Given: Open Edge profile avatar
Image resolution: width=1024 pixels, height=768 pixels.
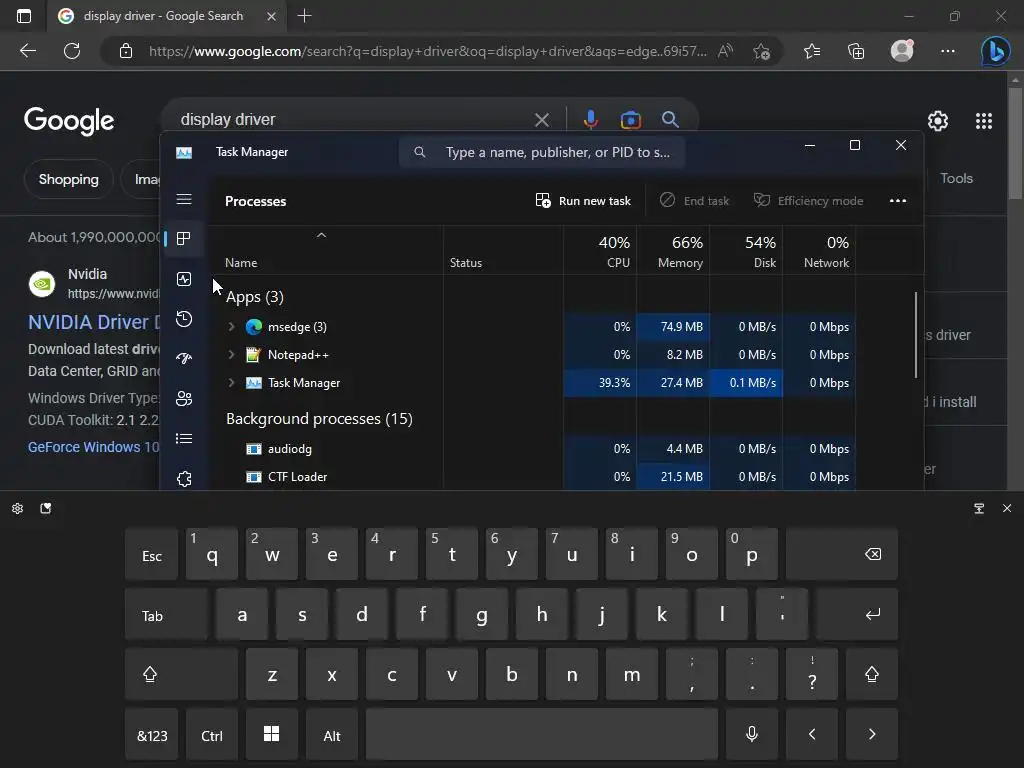Looking at the screenshot, I should pos(902,50).
